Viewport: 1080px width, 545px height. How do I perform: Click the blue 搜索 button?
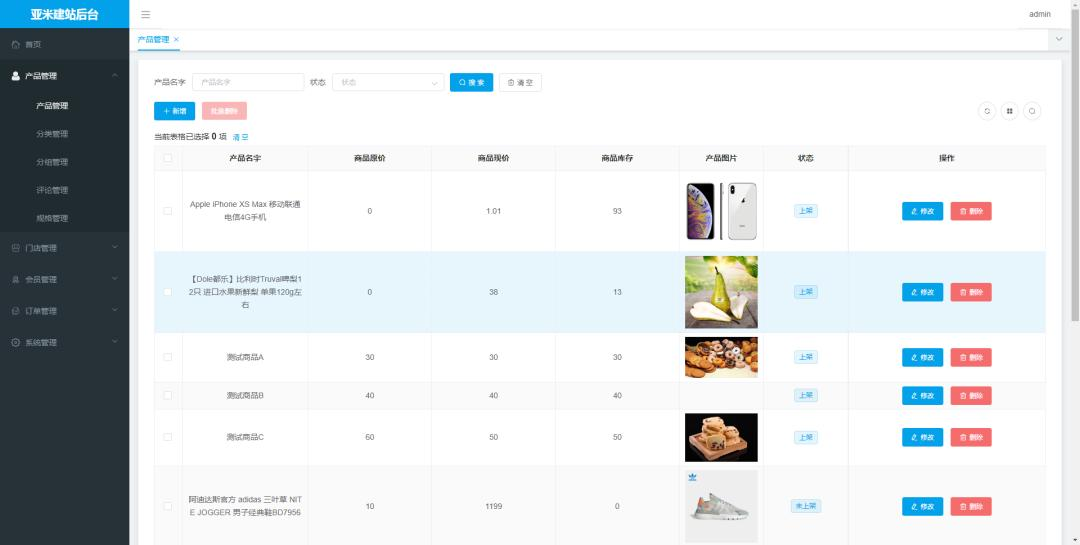(x=471, y=82)
